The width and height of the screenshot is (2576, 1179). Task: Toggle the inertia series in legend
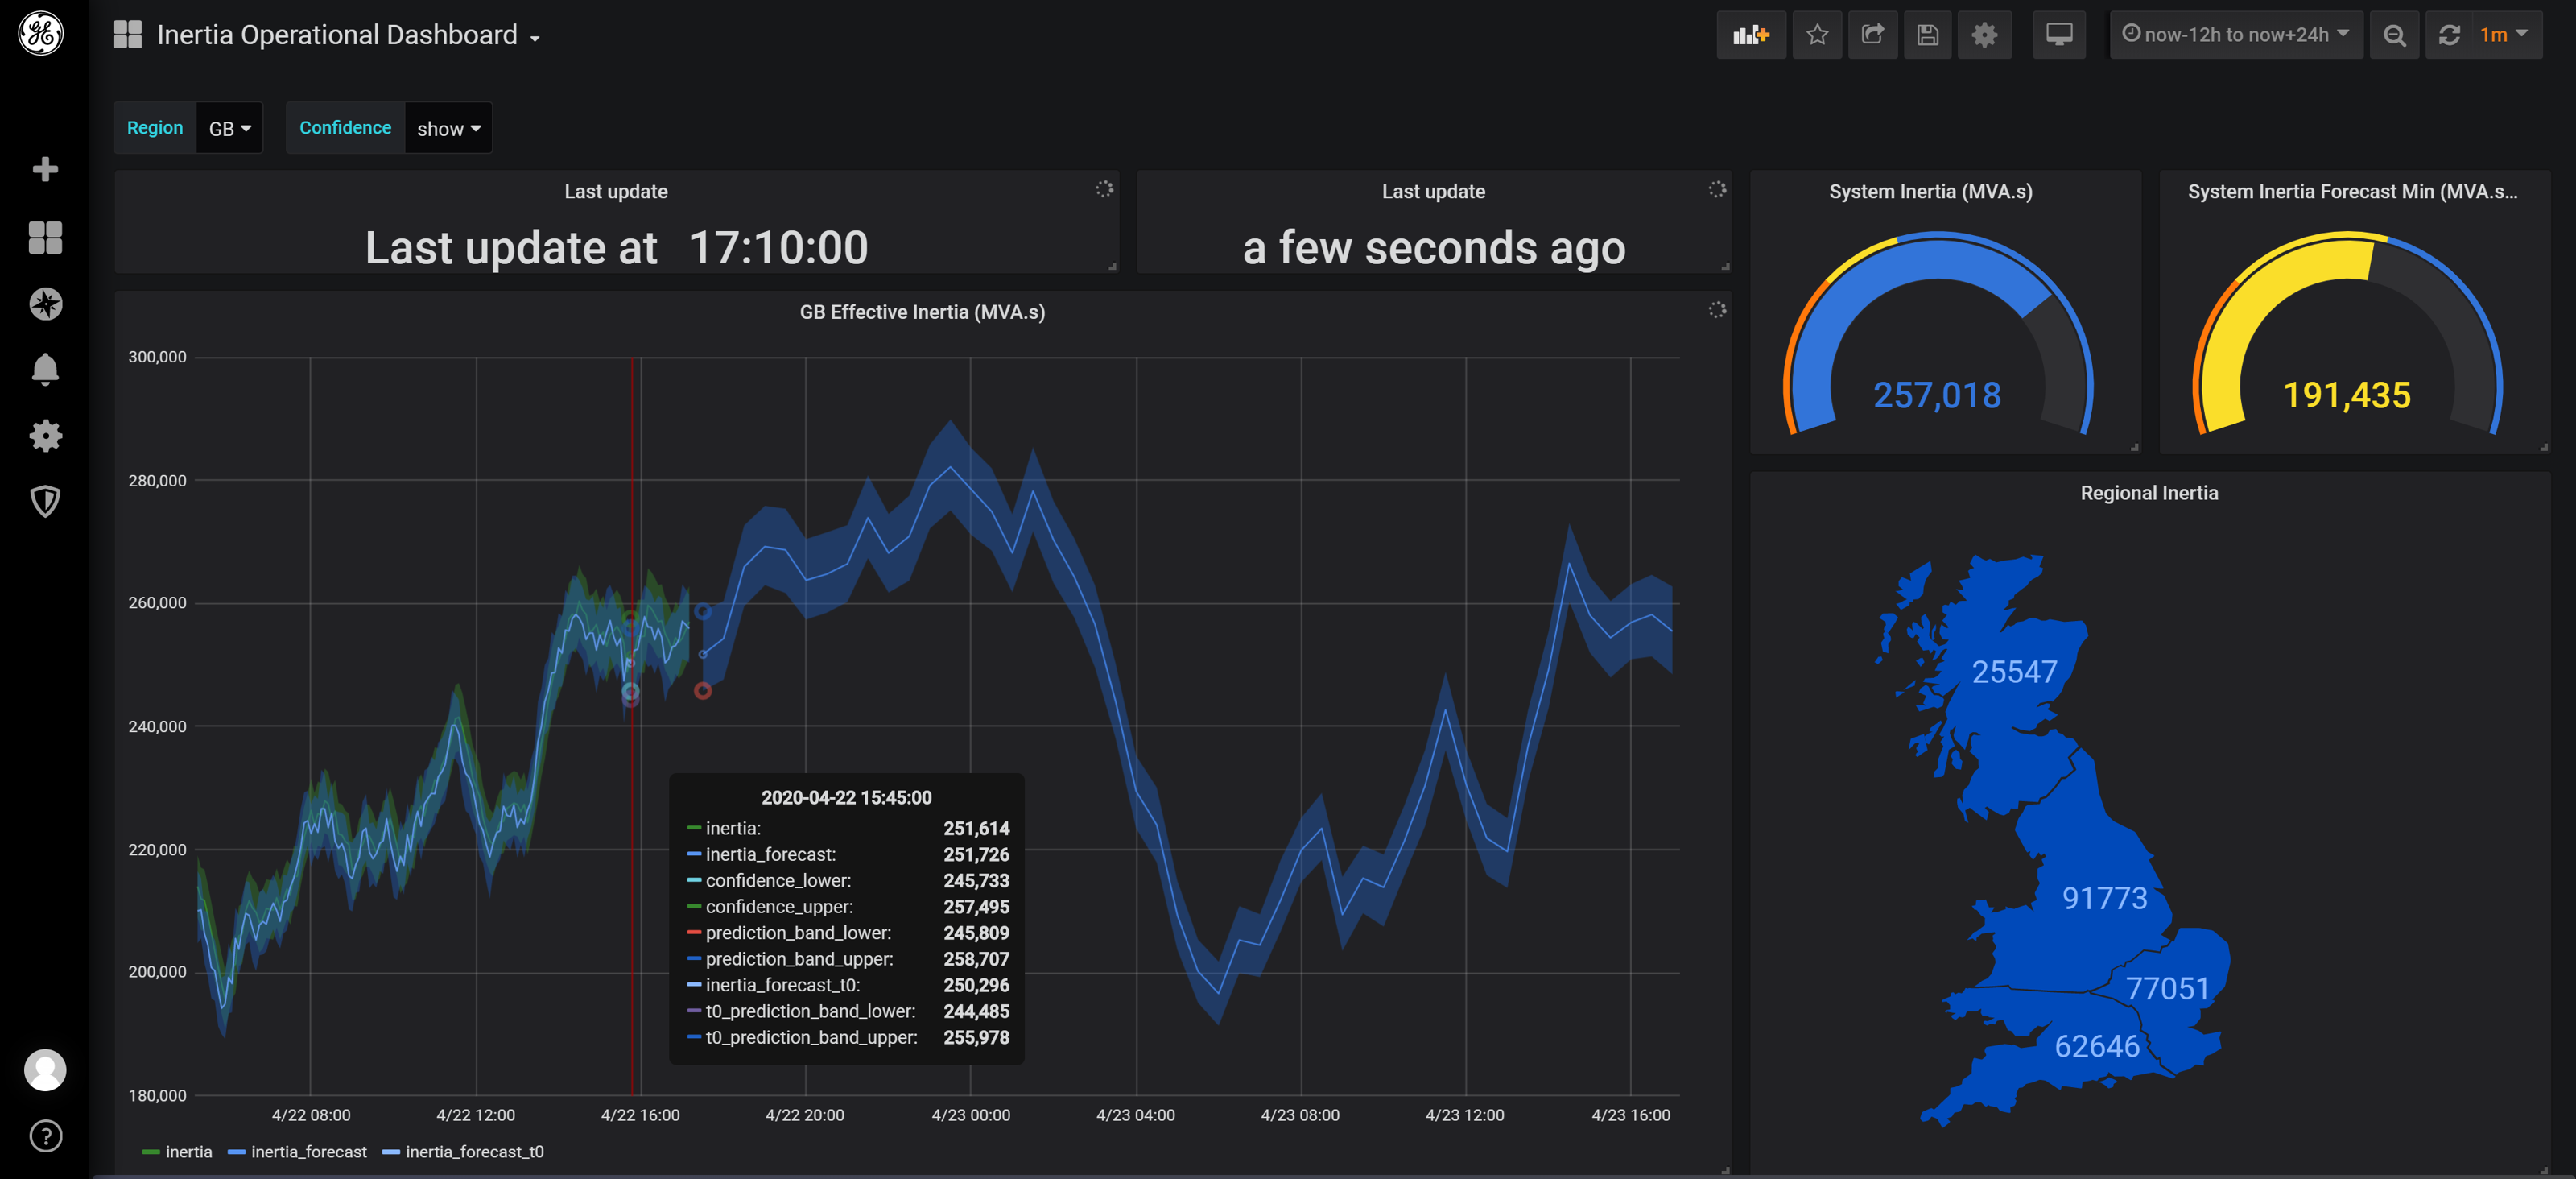click(x=188, y=1152)
